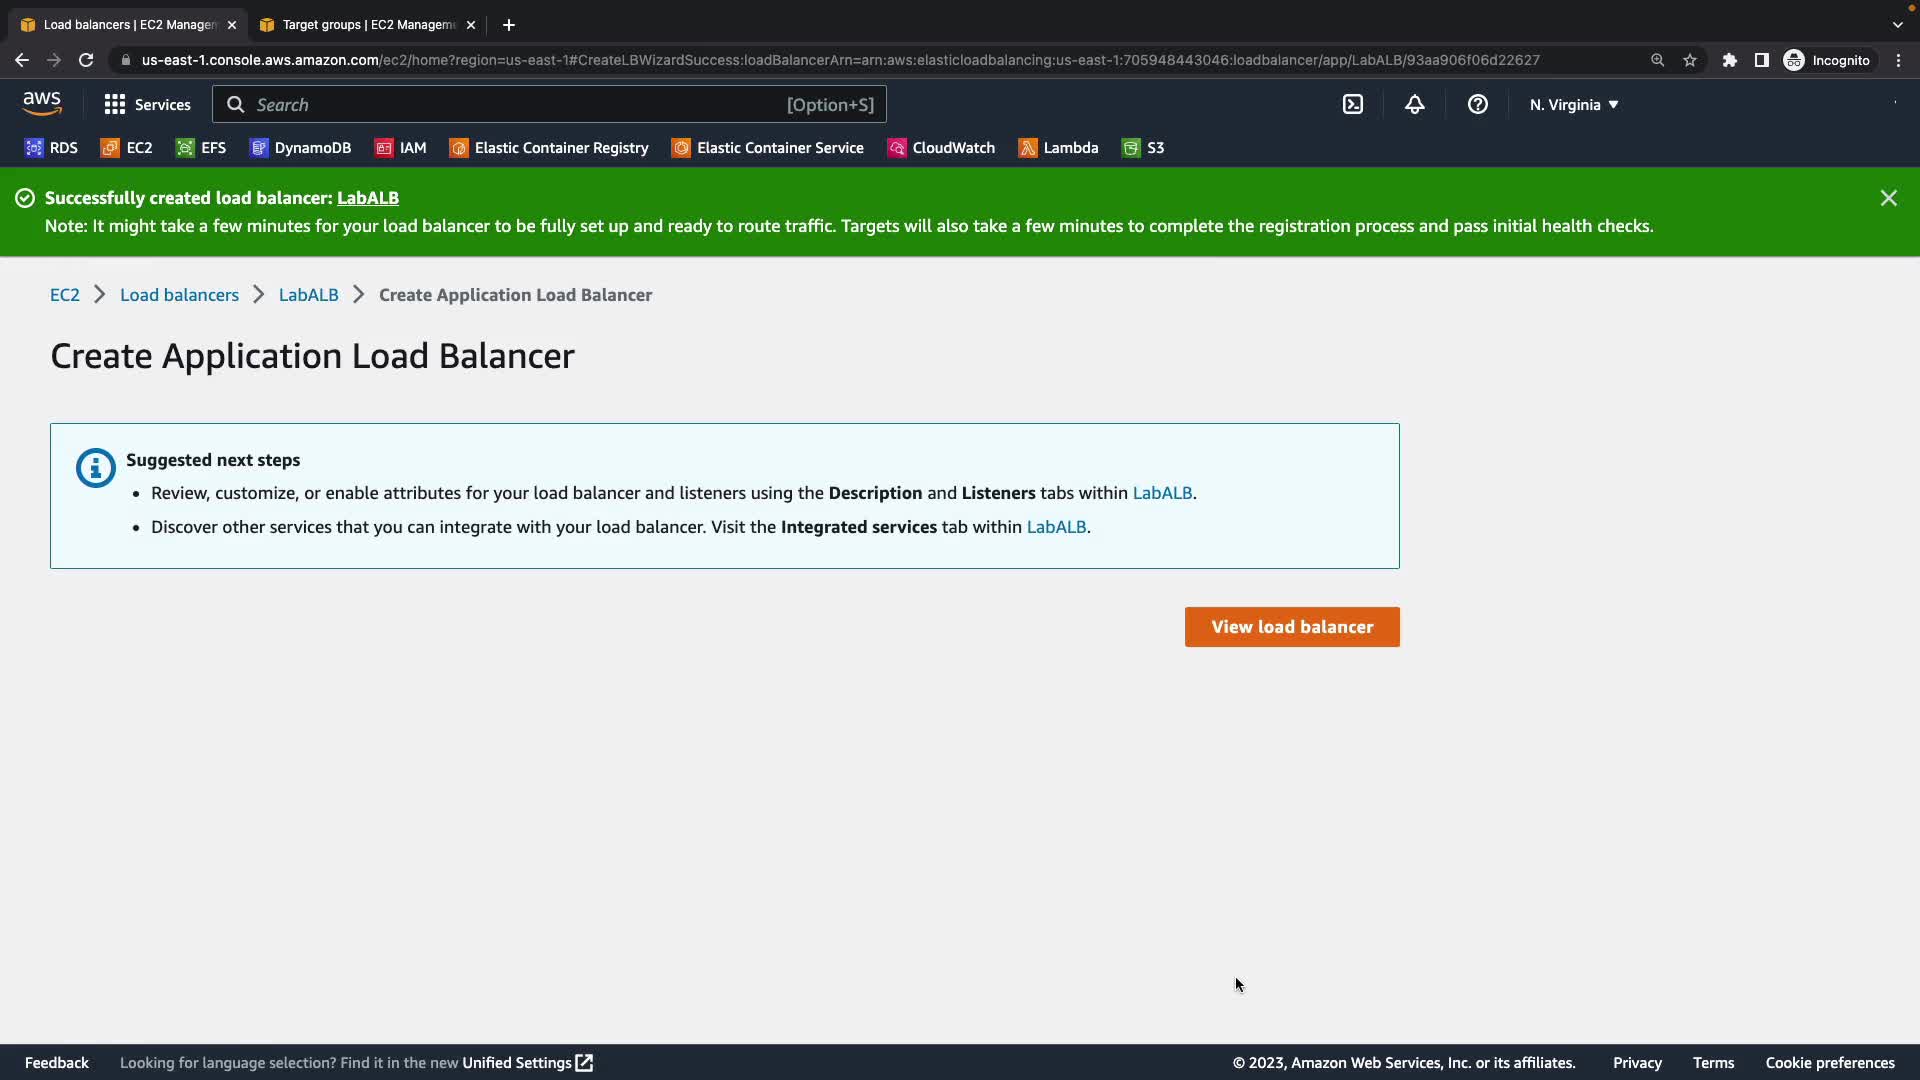Click View load balancer button
Screen dimensions: 1920x1080
(x=1292, y=627)
